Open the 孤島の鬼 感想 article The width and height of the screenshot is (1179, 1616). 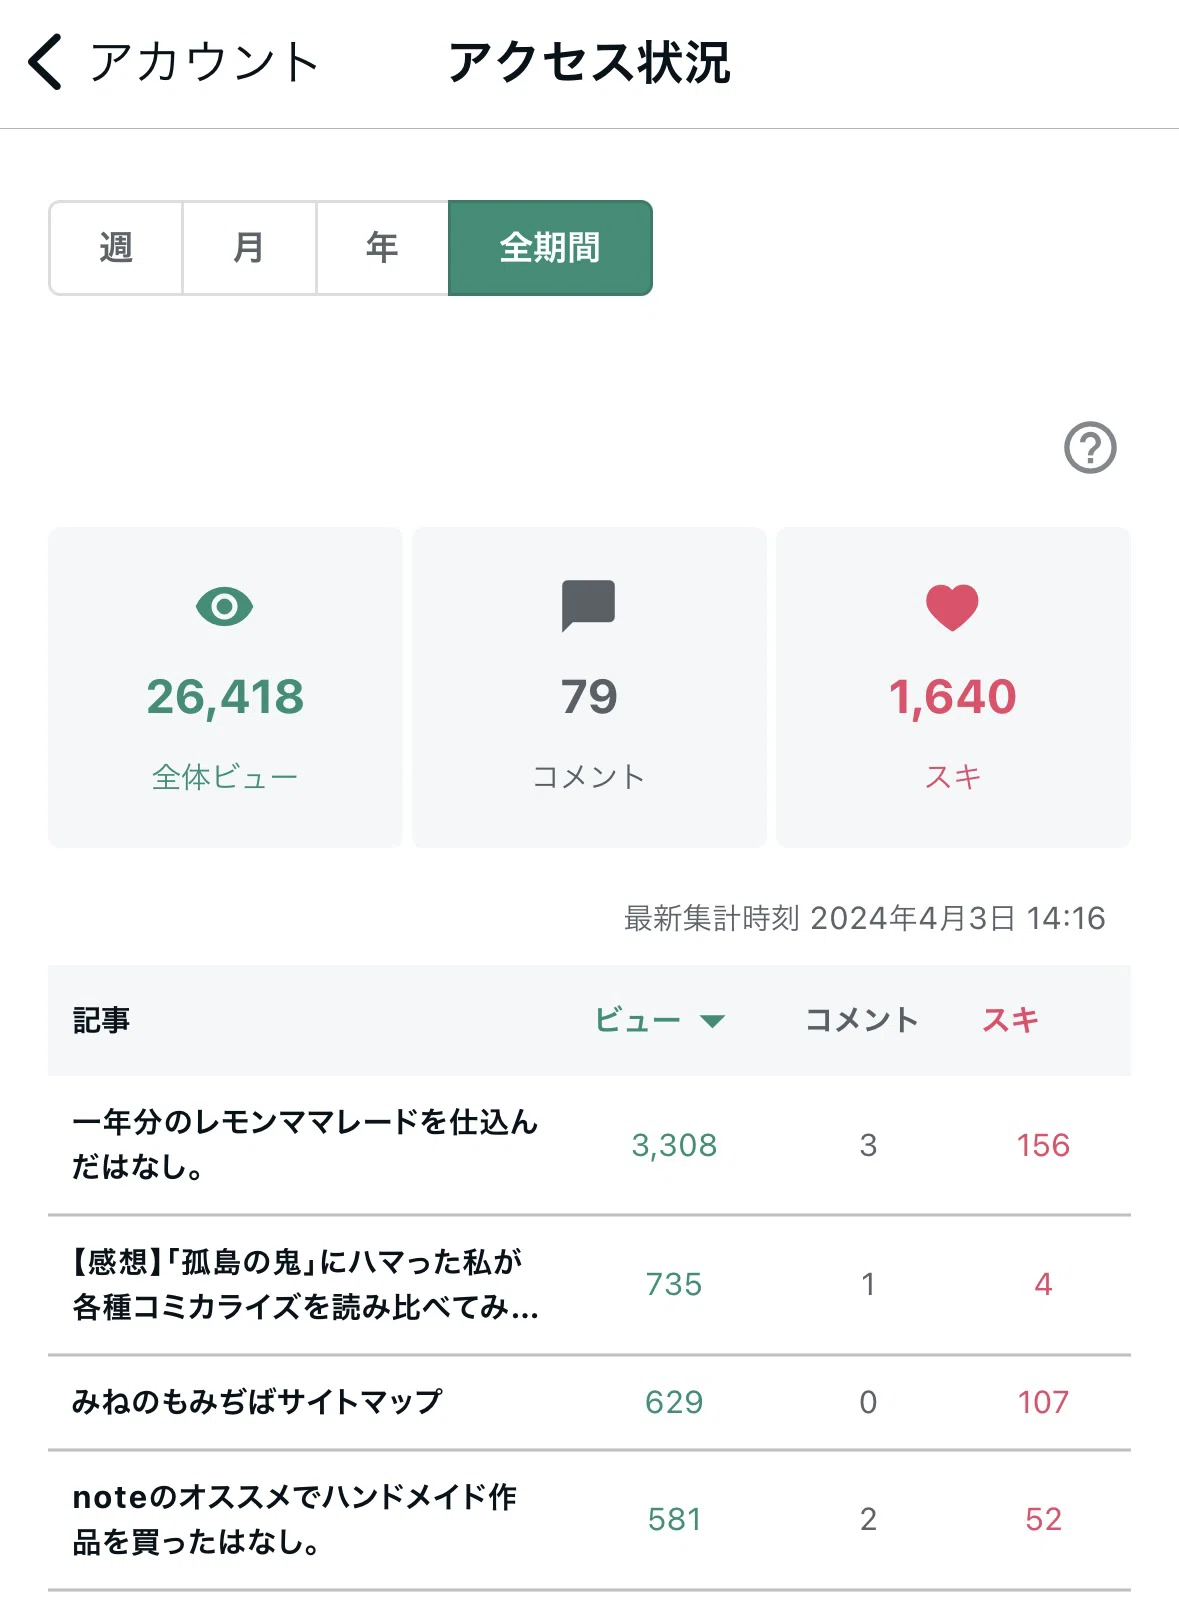(589, 1285)
